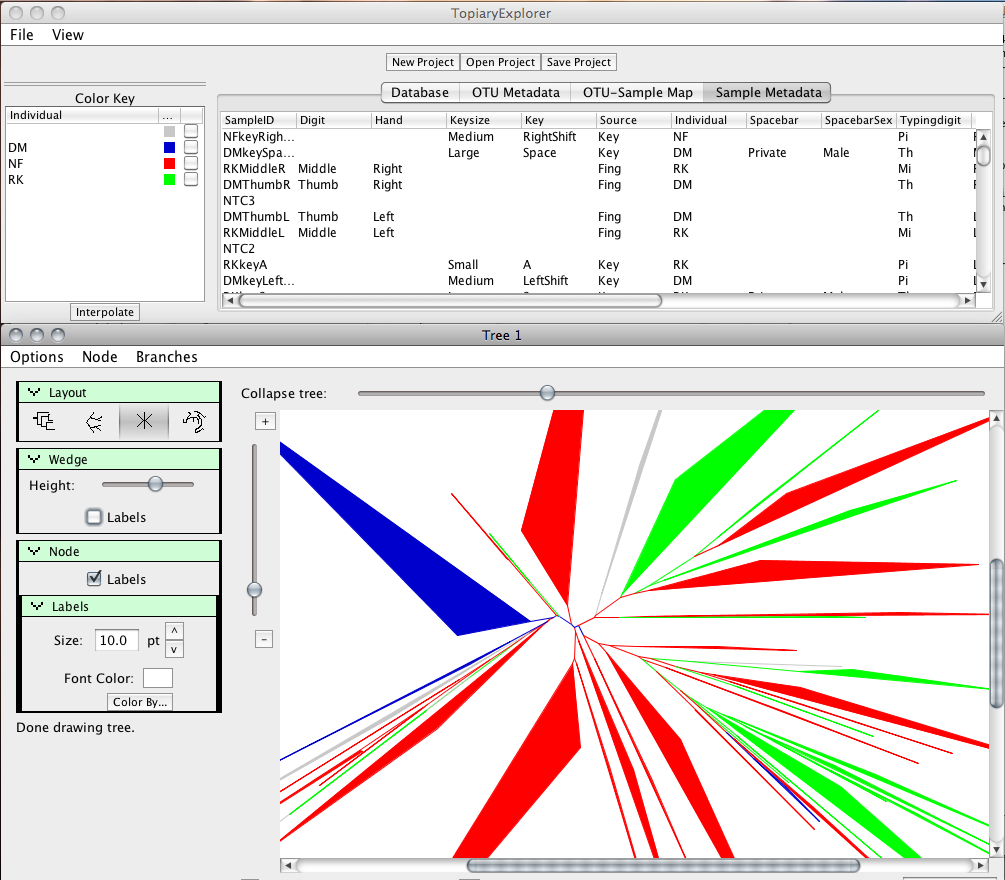1005x880 pixels.
Task: Click the Save Project button
Action: point(578,62)
